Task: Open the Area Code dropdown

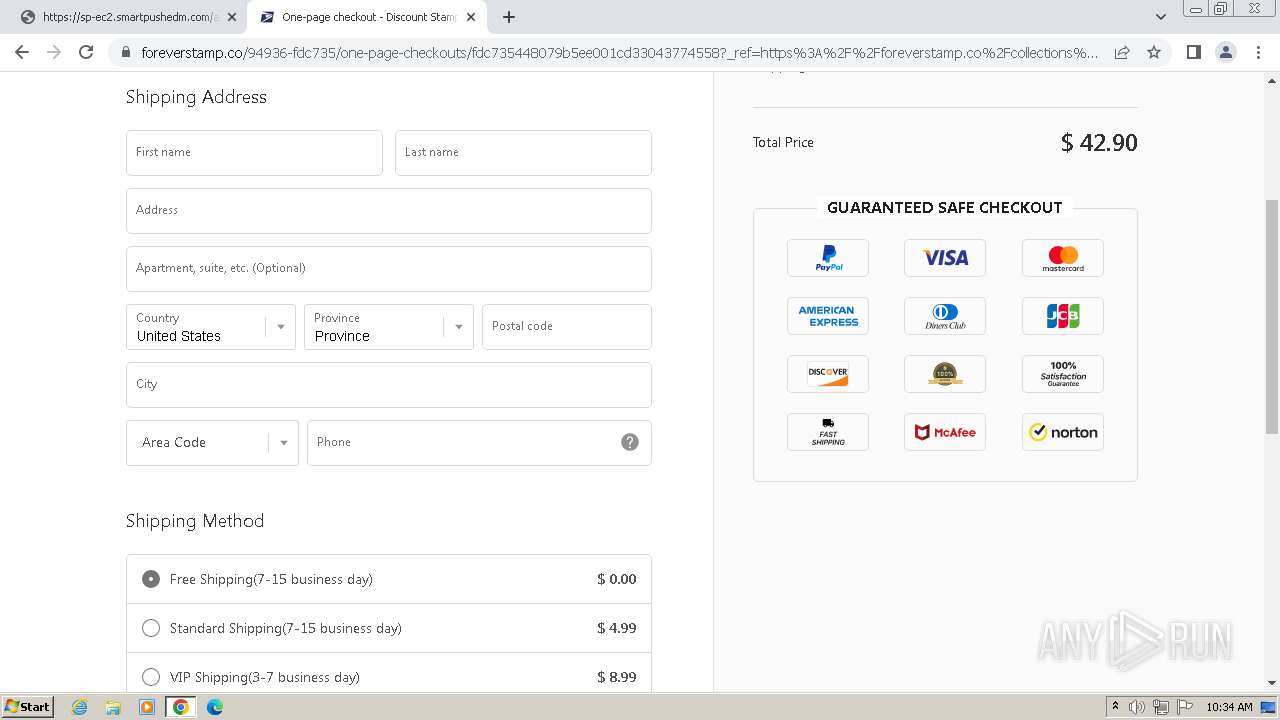Action: point(212,443)
